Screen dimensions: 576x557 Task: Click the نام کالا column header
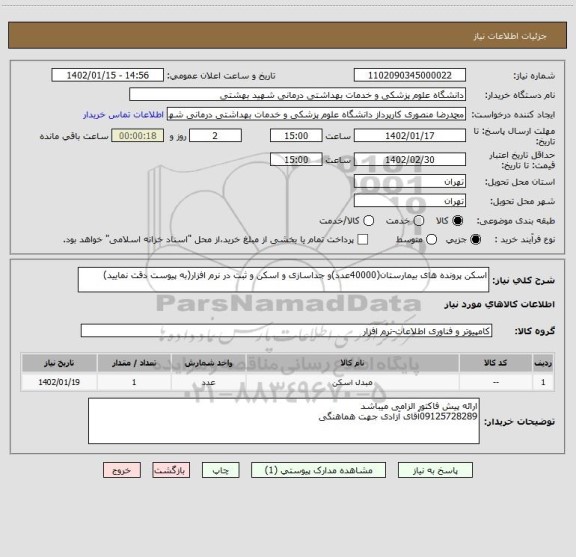352,363
